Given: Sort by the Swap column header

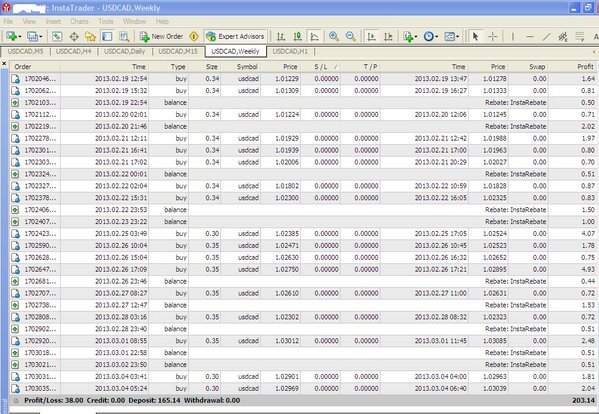Looking at the screenshot, I should click(529, 66).
